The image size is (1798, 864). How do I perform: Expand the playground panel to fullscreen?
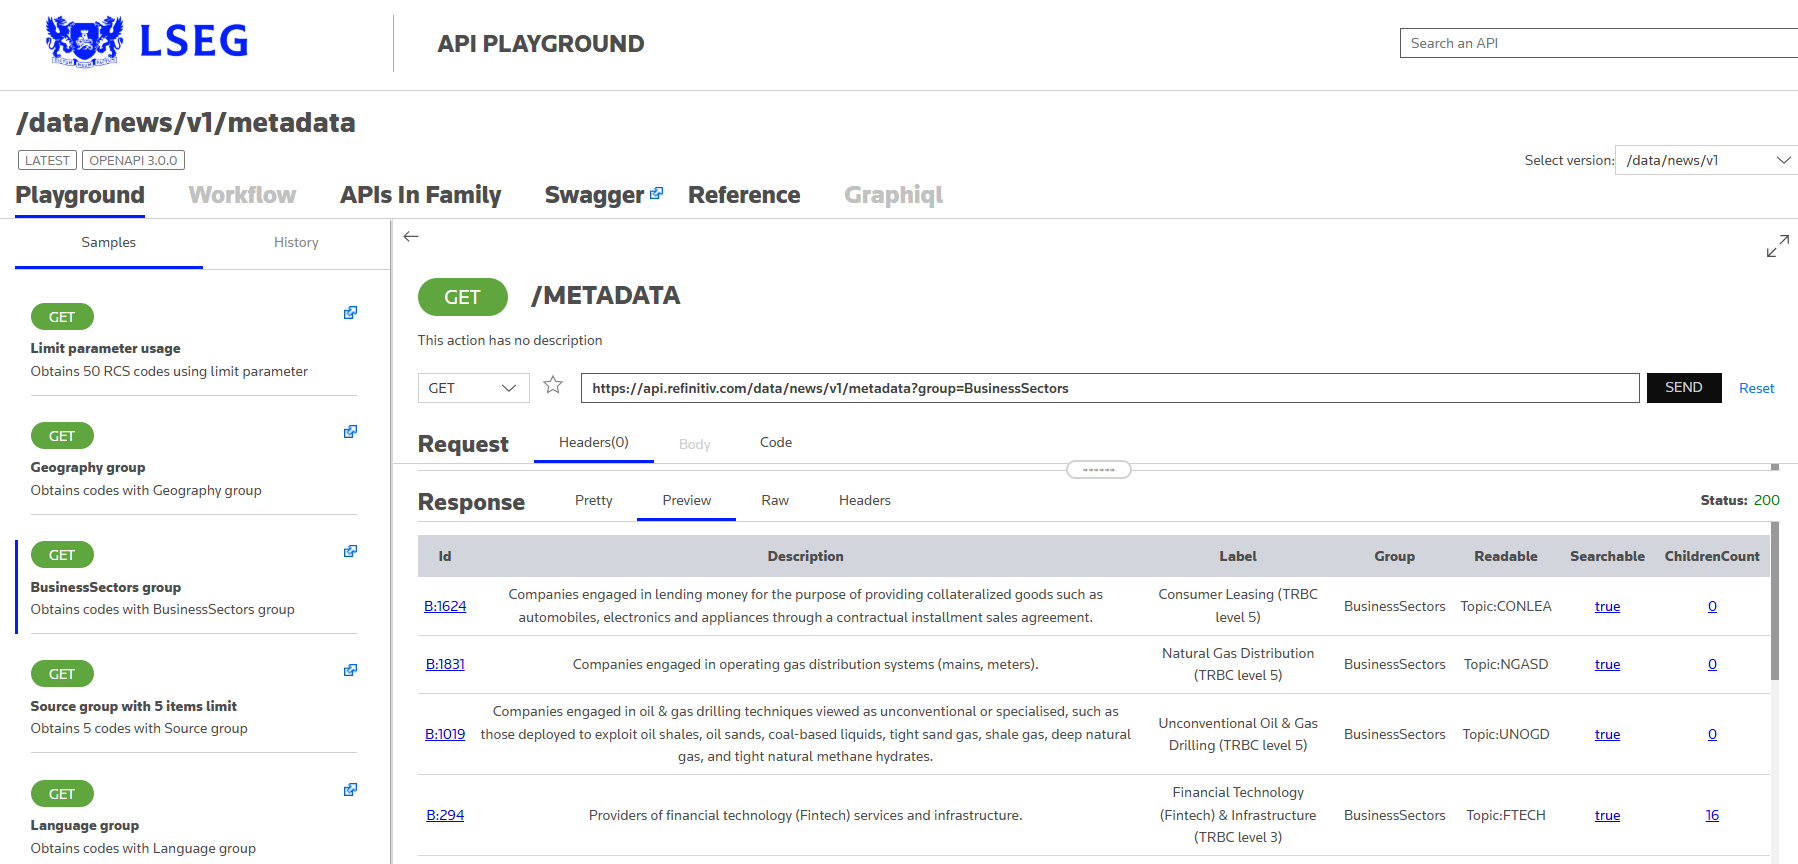(x=1777, y=246)
